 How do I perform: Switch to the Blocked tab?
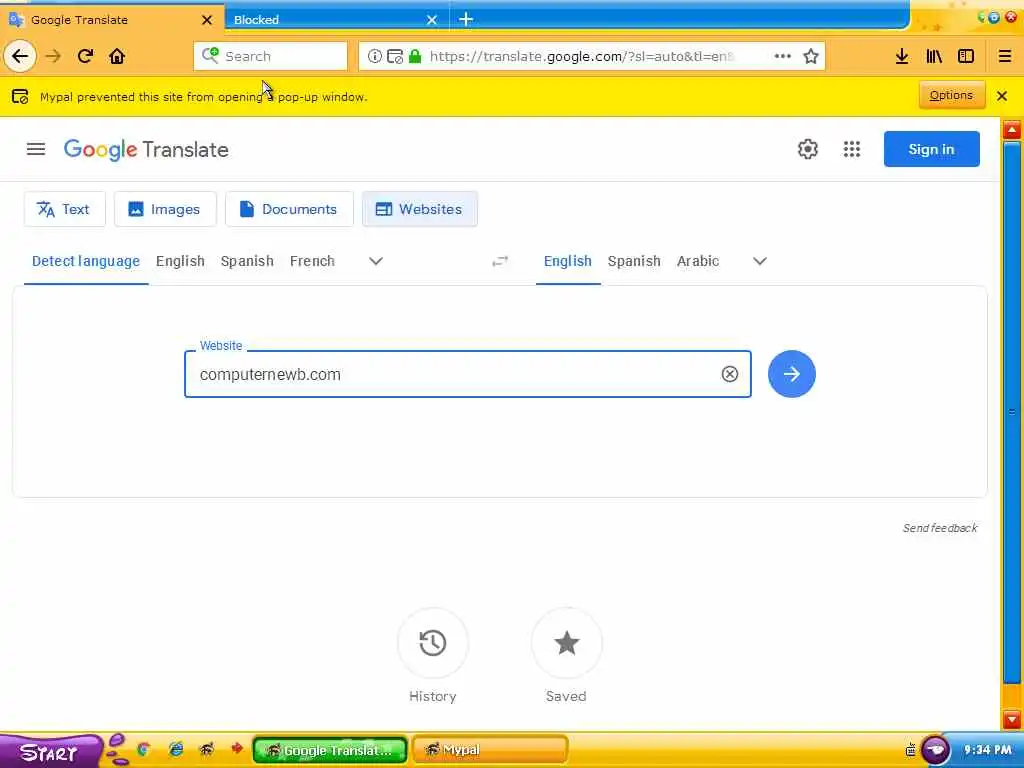click(327, 20)
